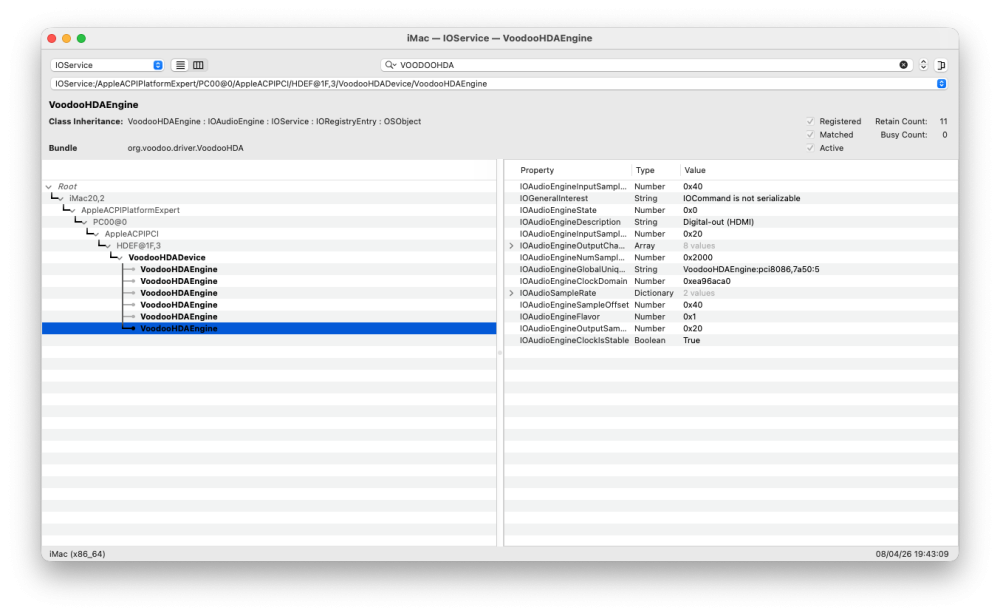The image size is (1000, 616).
Task: Toggle the inspector sidebar icon
Action: pyautogui.click(x=941, y=65)
